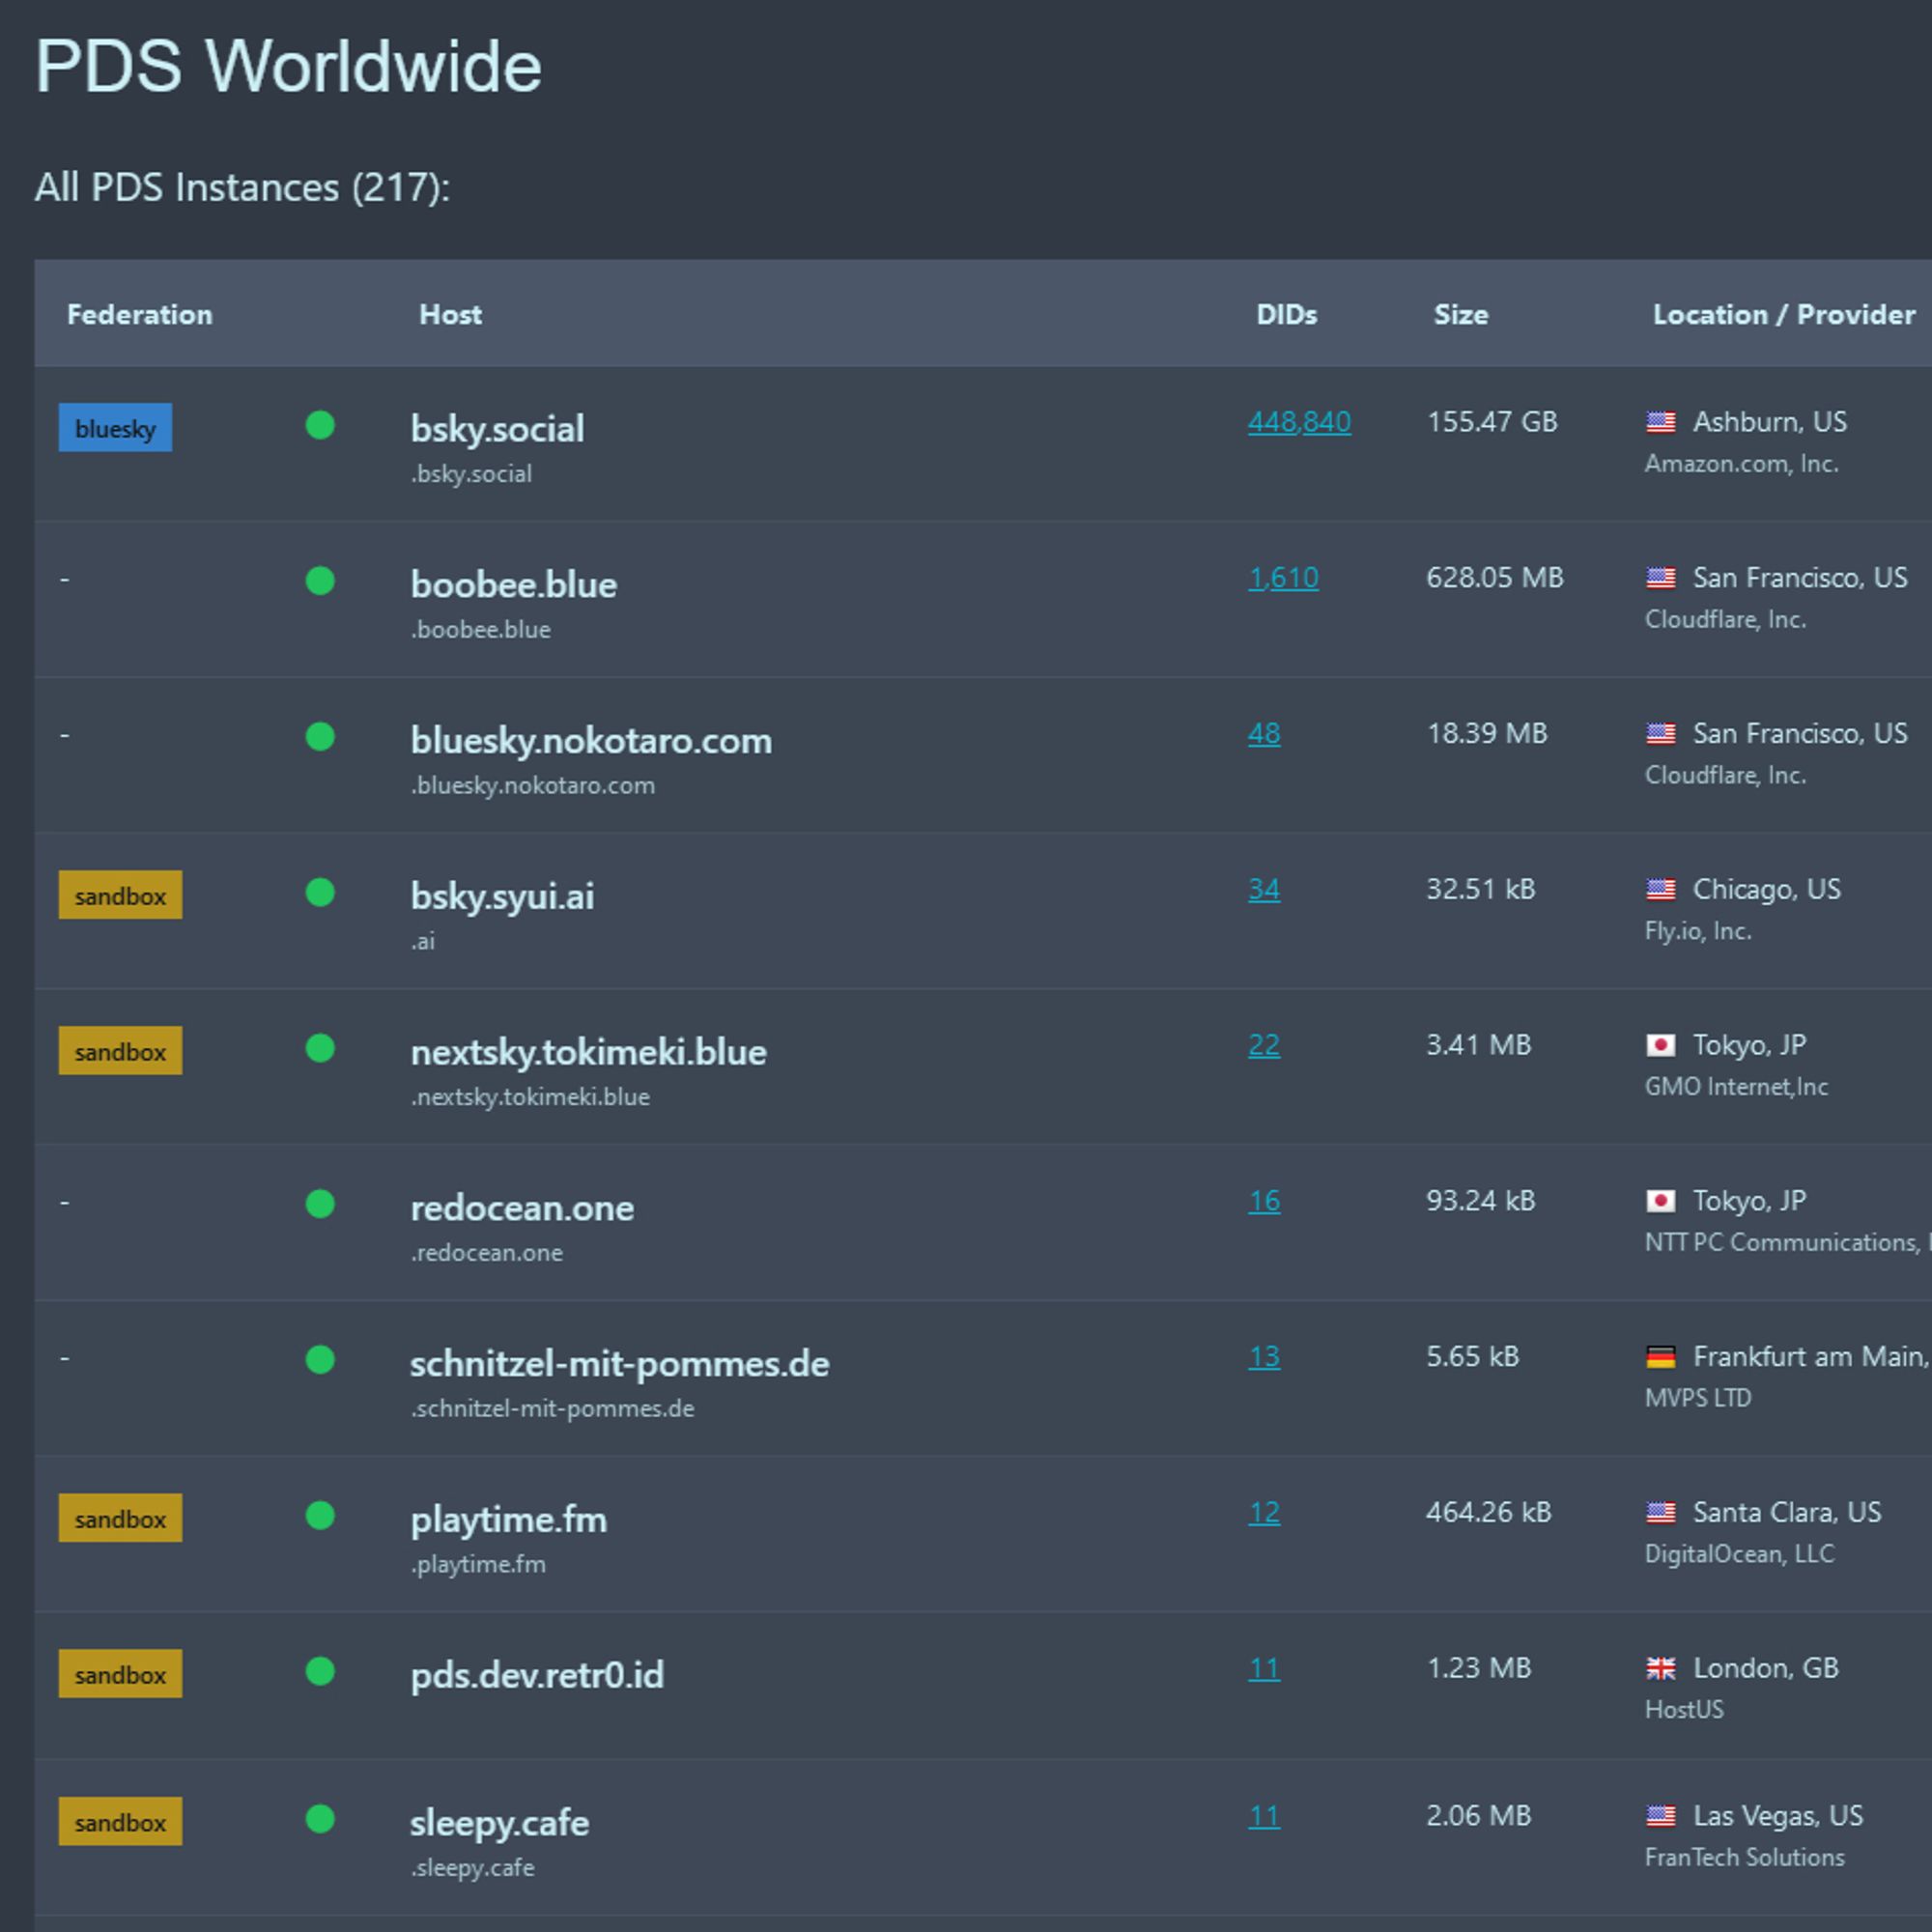
Task: Click the US flag in the bluesky.nokotaro.com row
Action: click(x=1661, y=734)
